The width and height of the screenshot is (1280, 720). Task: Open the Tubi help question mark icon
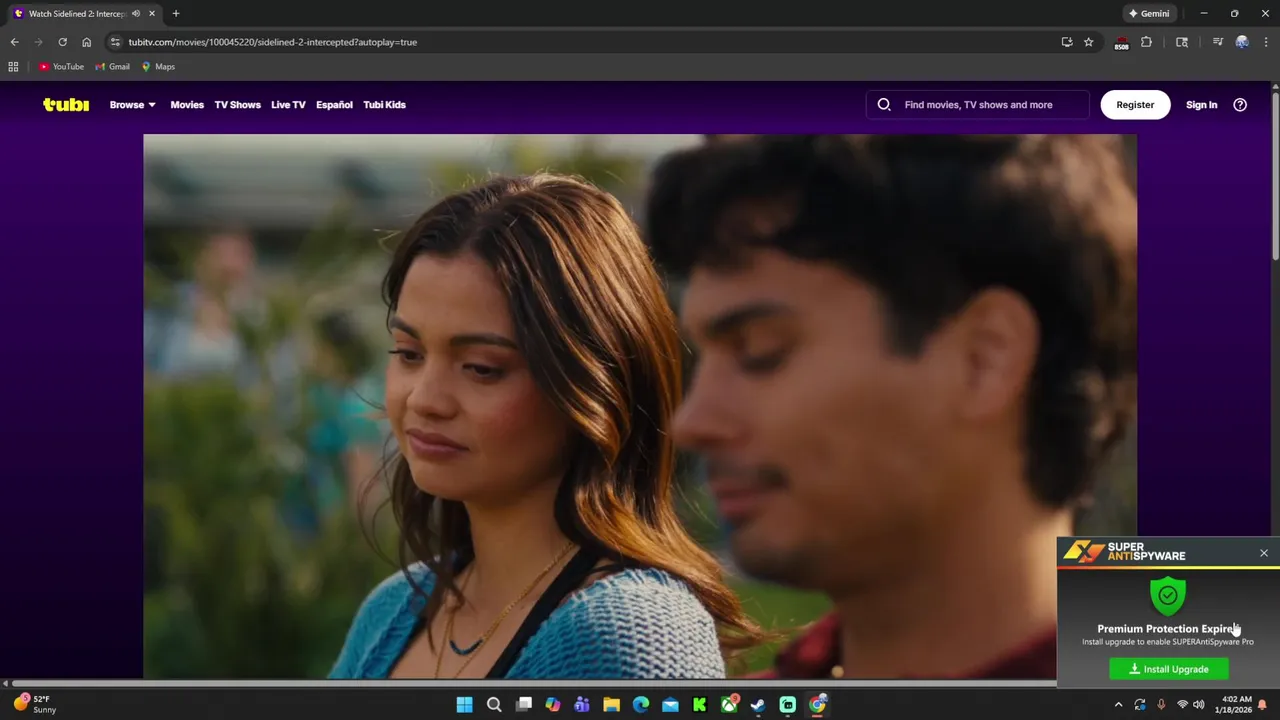1240,105
